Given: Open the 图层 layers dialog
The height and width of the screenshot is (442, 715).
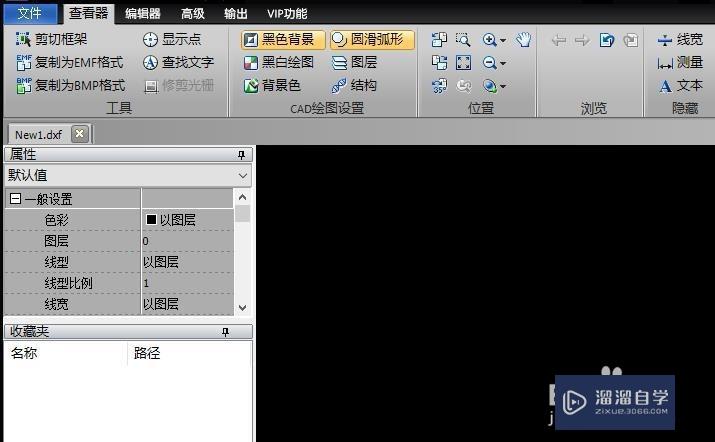Looking at the screenshot, I should point(354,62).
